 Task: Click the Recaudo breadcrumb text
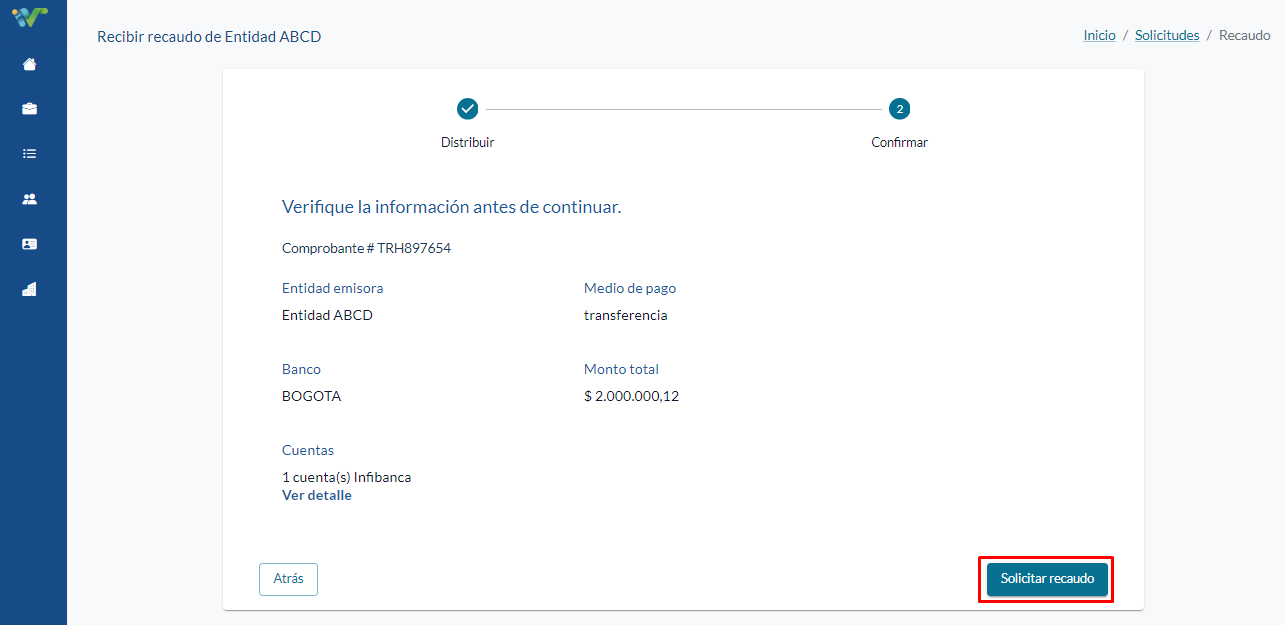tap(1245, 35)
